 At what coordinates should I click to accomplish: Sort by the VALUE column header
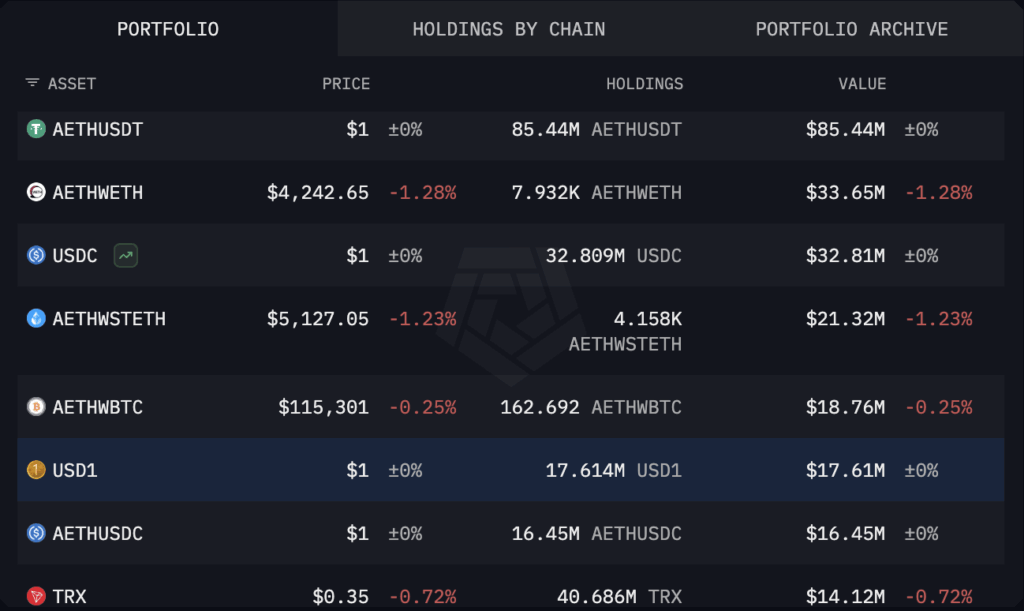pyautogui.click(x=862, y=84)
